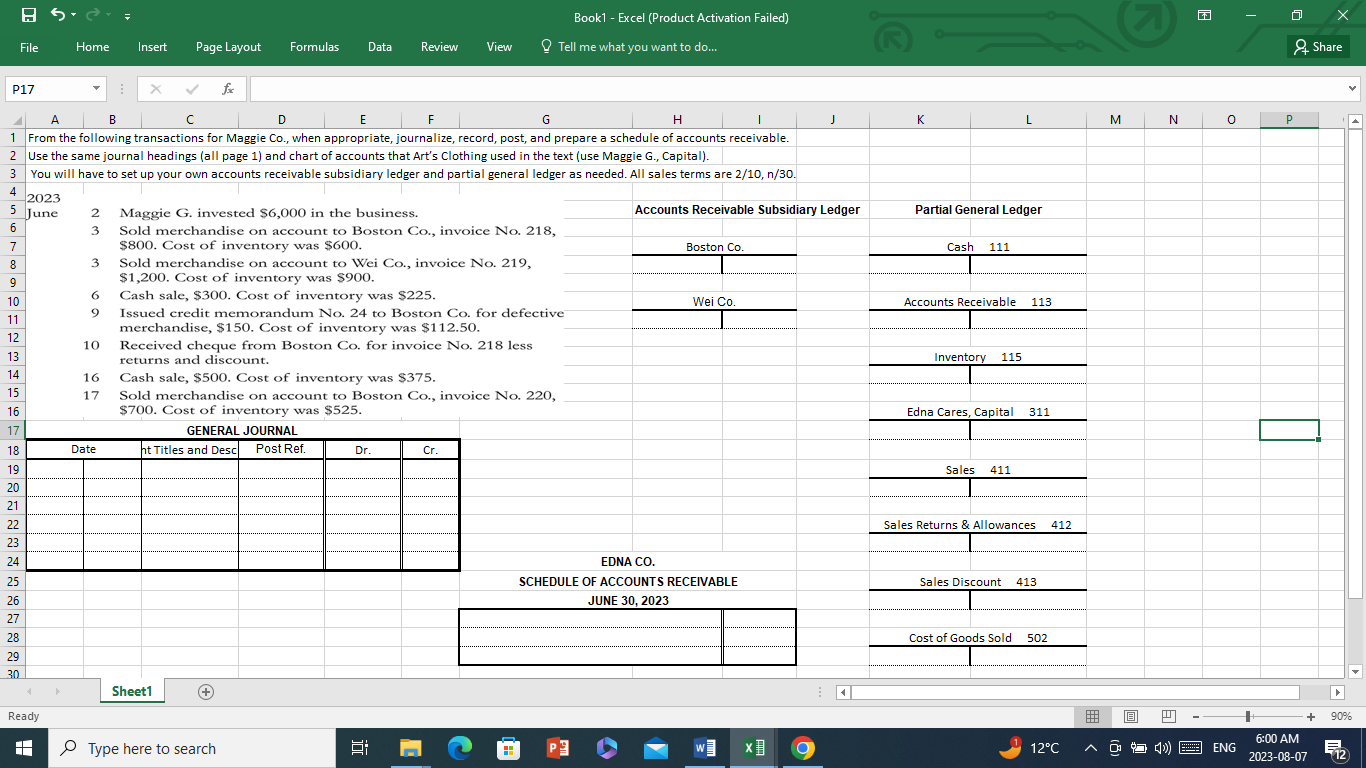Open the Name Box dropdown arrow
The image size is (1366, 768).
tap(98, 89)
